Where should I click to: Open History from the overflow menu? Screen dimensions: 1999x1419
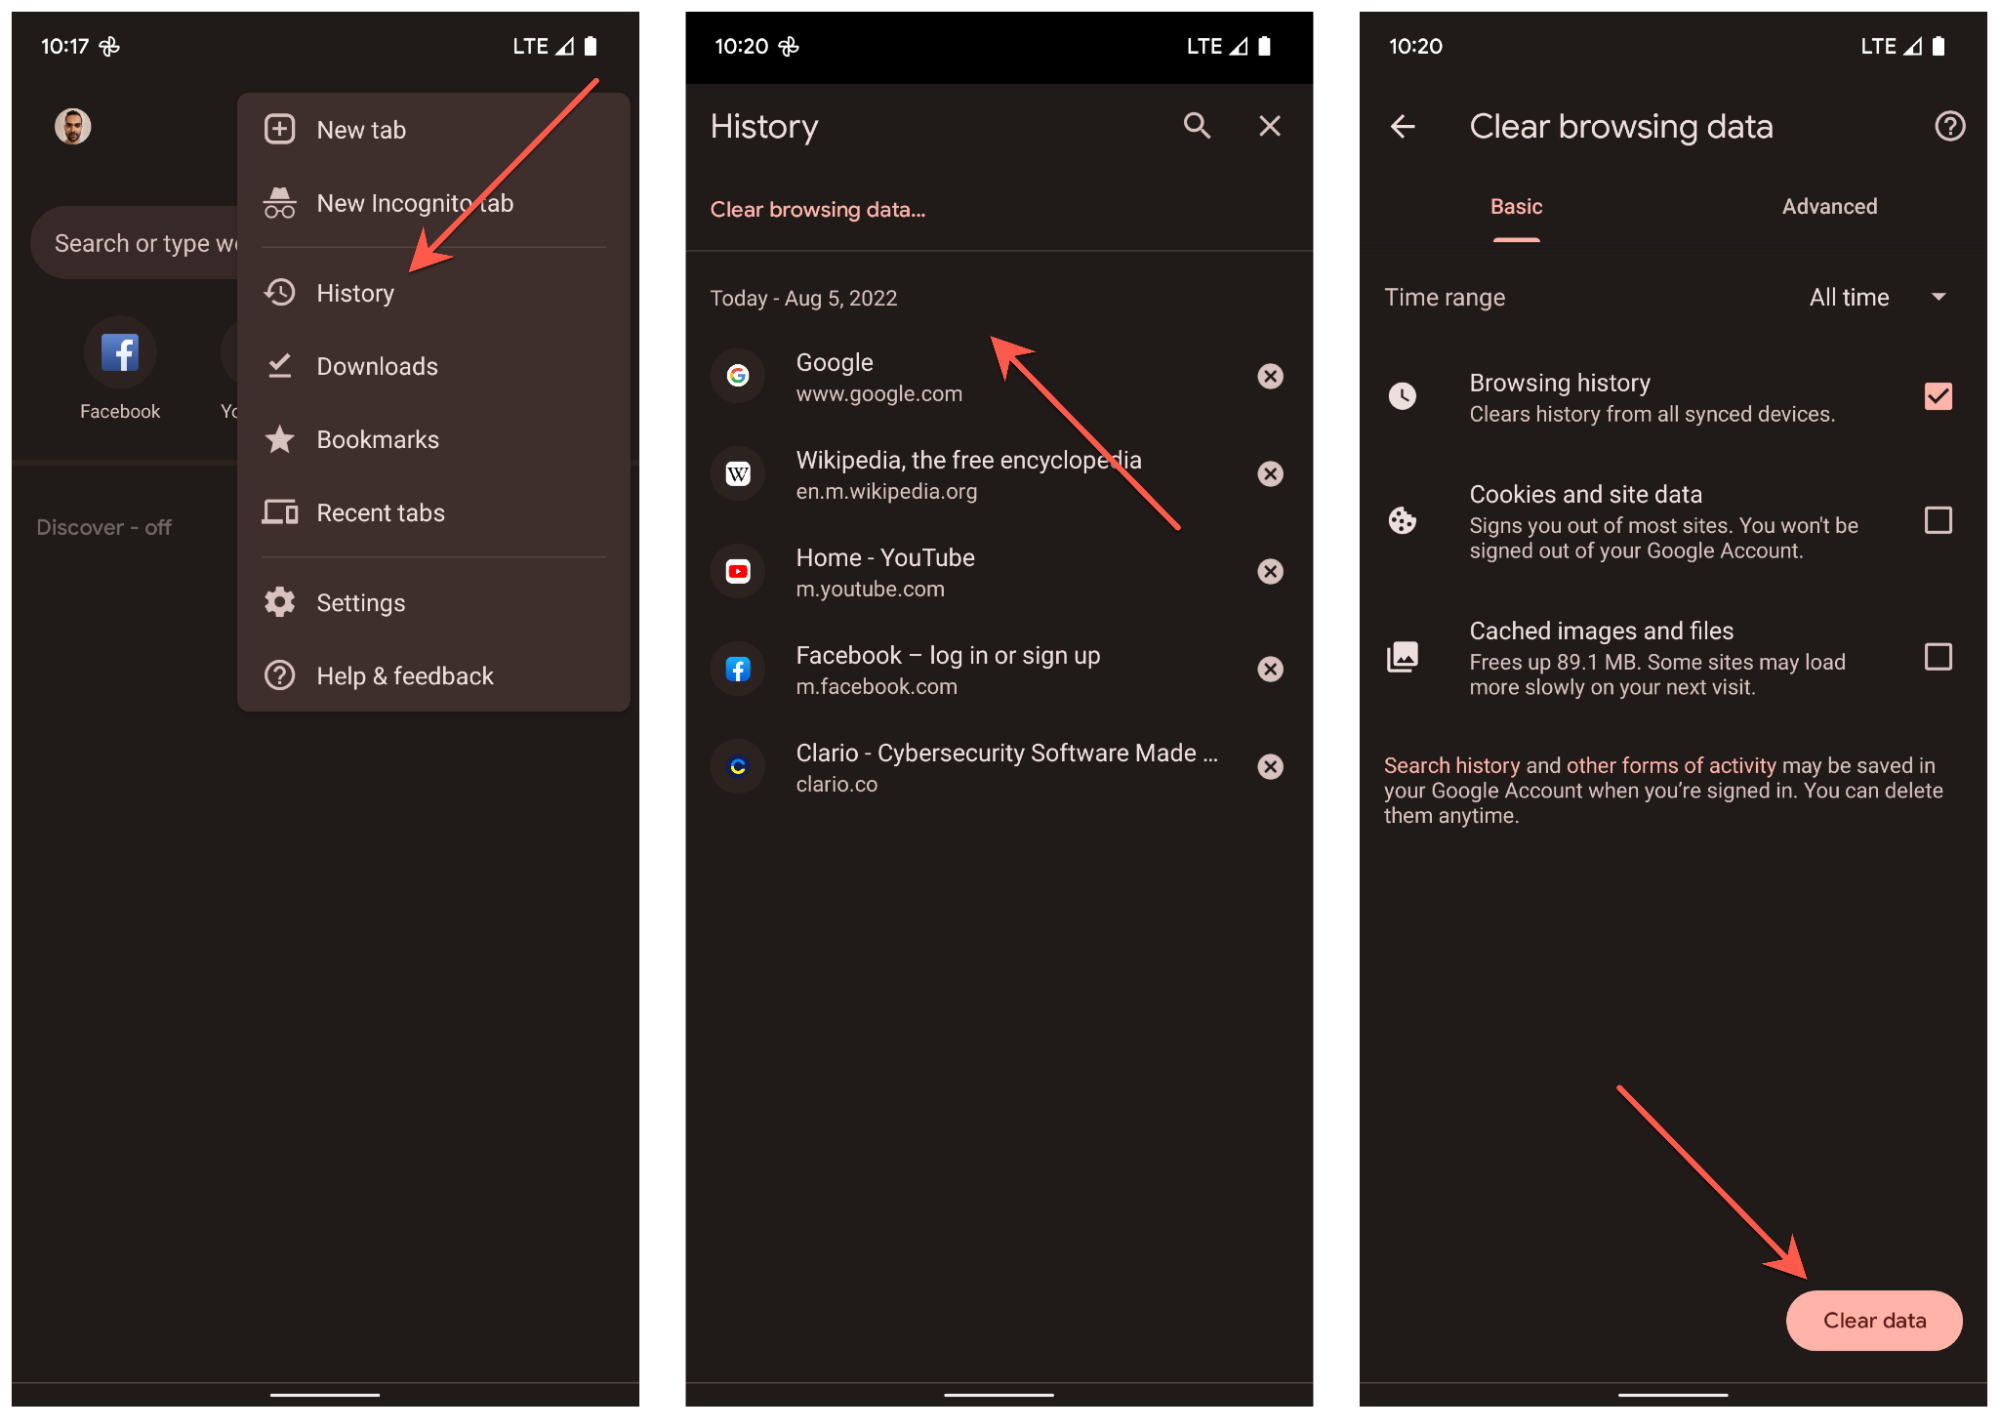point(434,293)
